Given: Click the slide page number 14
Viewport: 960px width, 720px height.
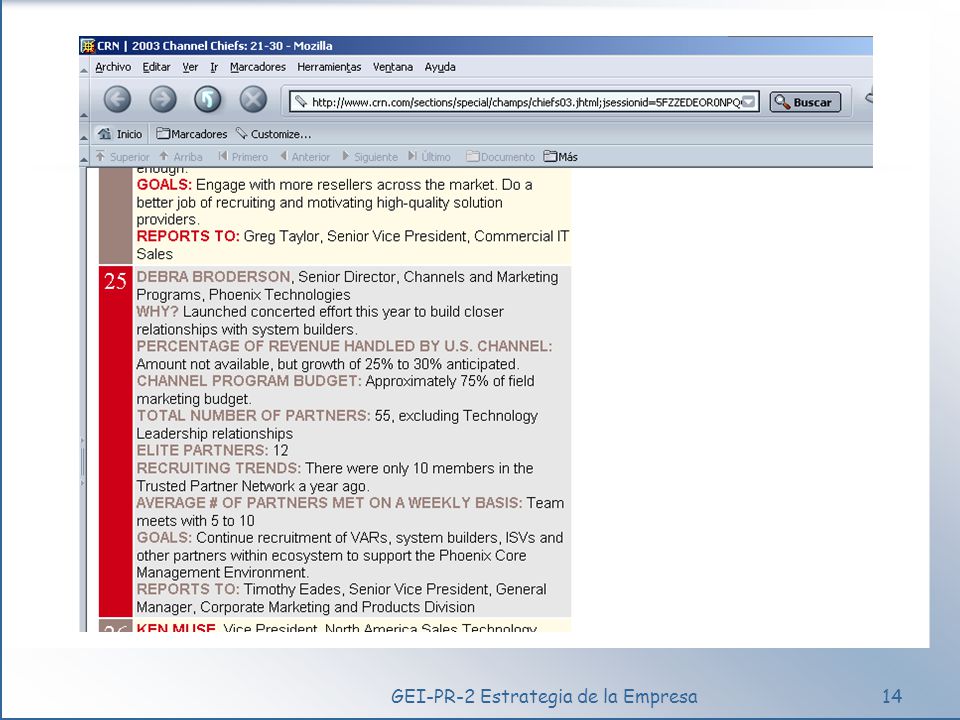Looking at the screenshot, I should [891, 696].
